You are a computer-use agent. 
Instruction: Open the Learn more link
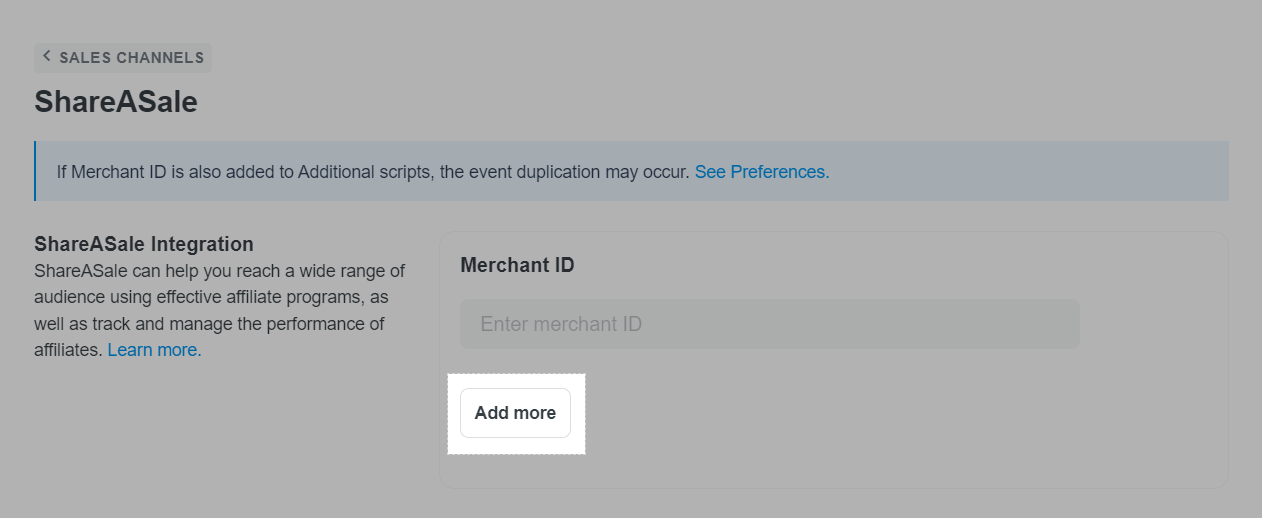[154, 350]
